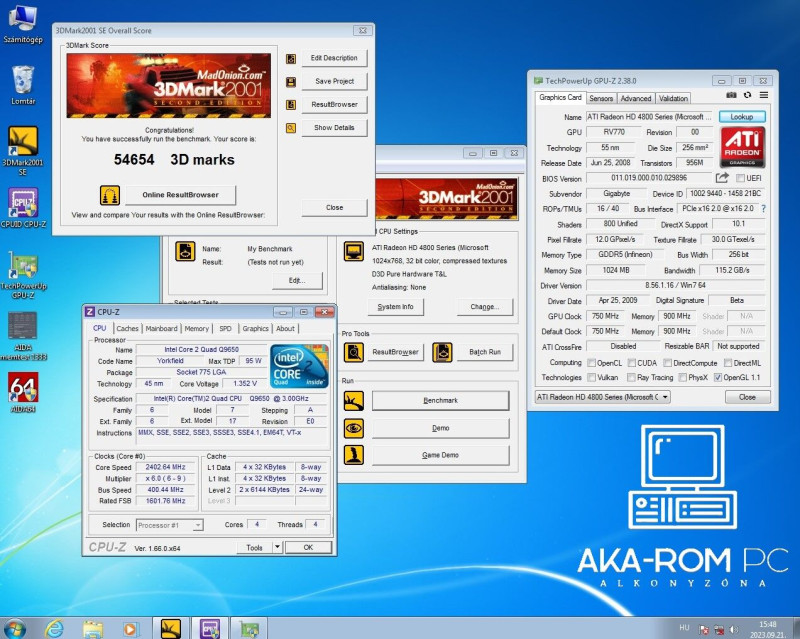This screenshot has width=800, height=639.
Task: Open the Validation tab in GPU-Z
Action: [x=673, y=99]
